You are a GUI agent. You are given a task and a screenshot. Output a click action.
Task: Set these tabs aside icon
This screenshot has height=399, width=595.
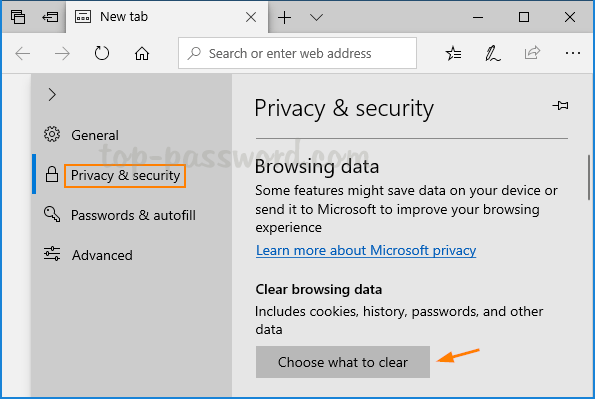click(x=50, y=17)
